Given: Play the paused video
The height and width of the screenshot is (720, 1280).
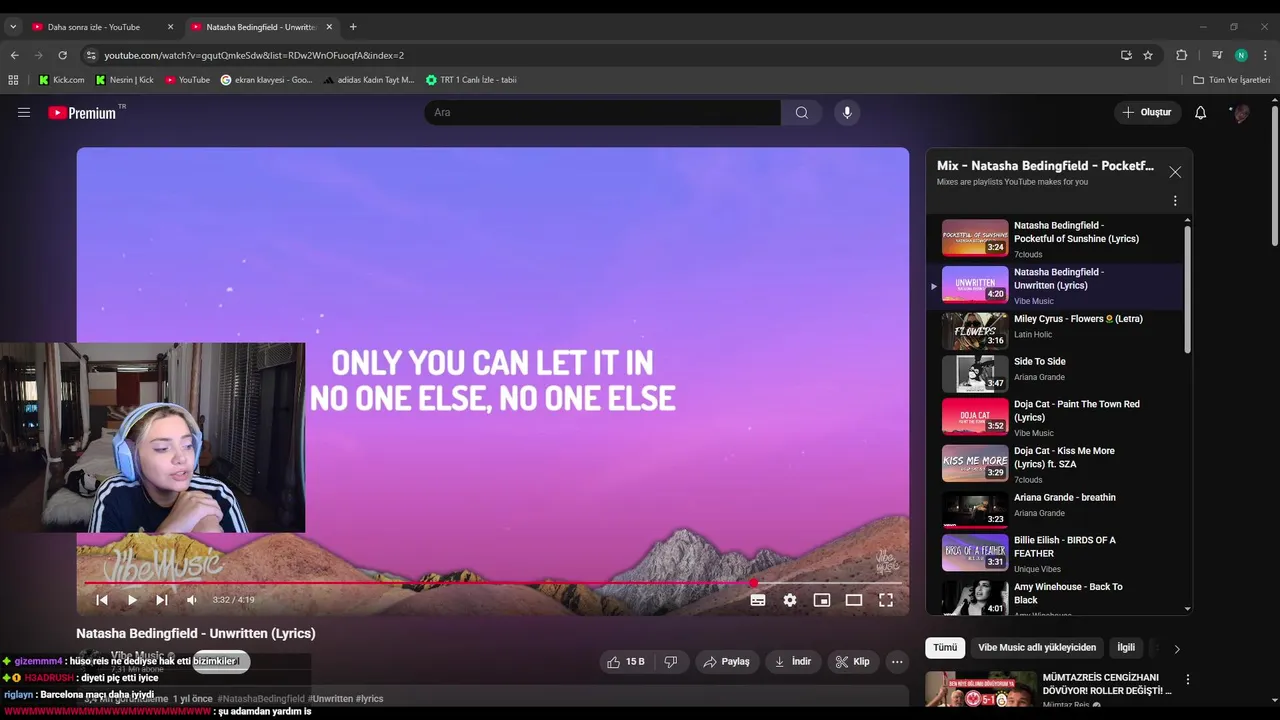Looking at the screenshot, I should click(131, 600).
